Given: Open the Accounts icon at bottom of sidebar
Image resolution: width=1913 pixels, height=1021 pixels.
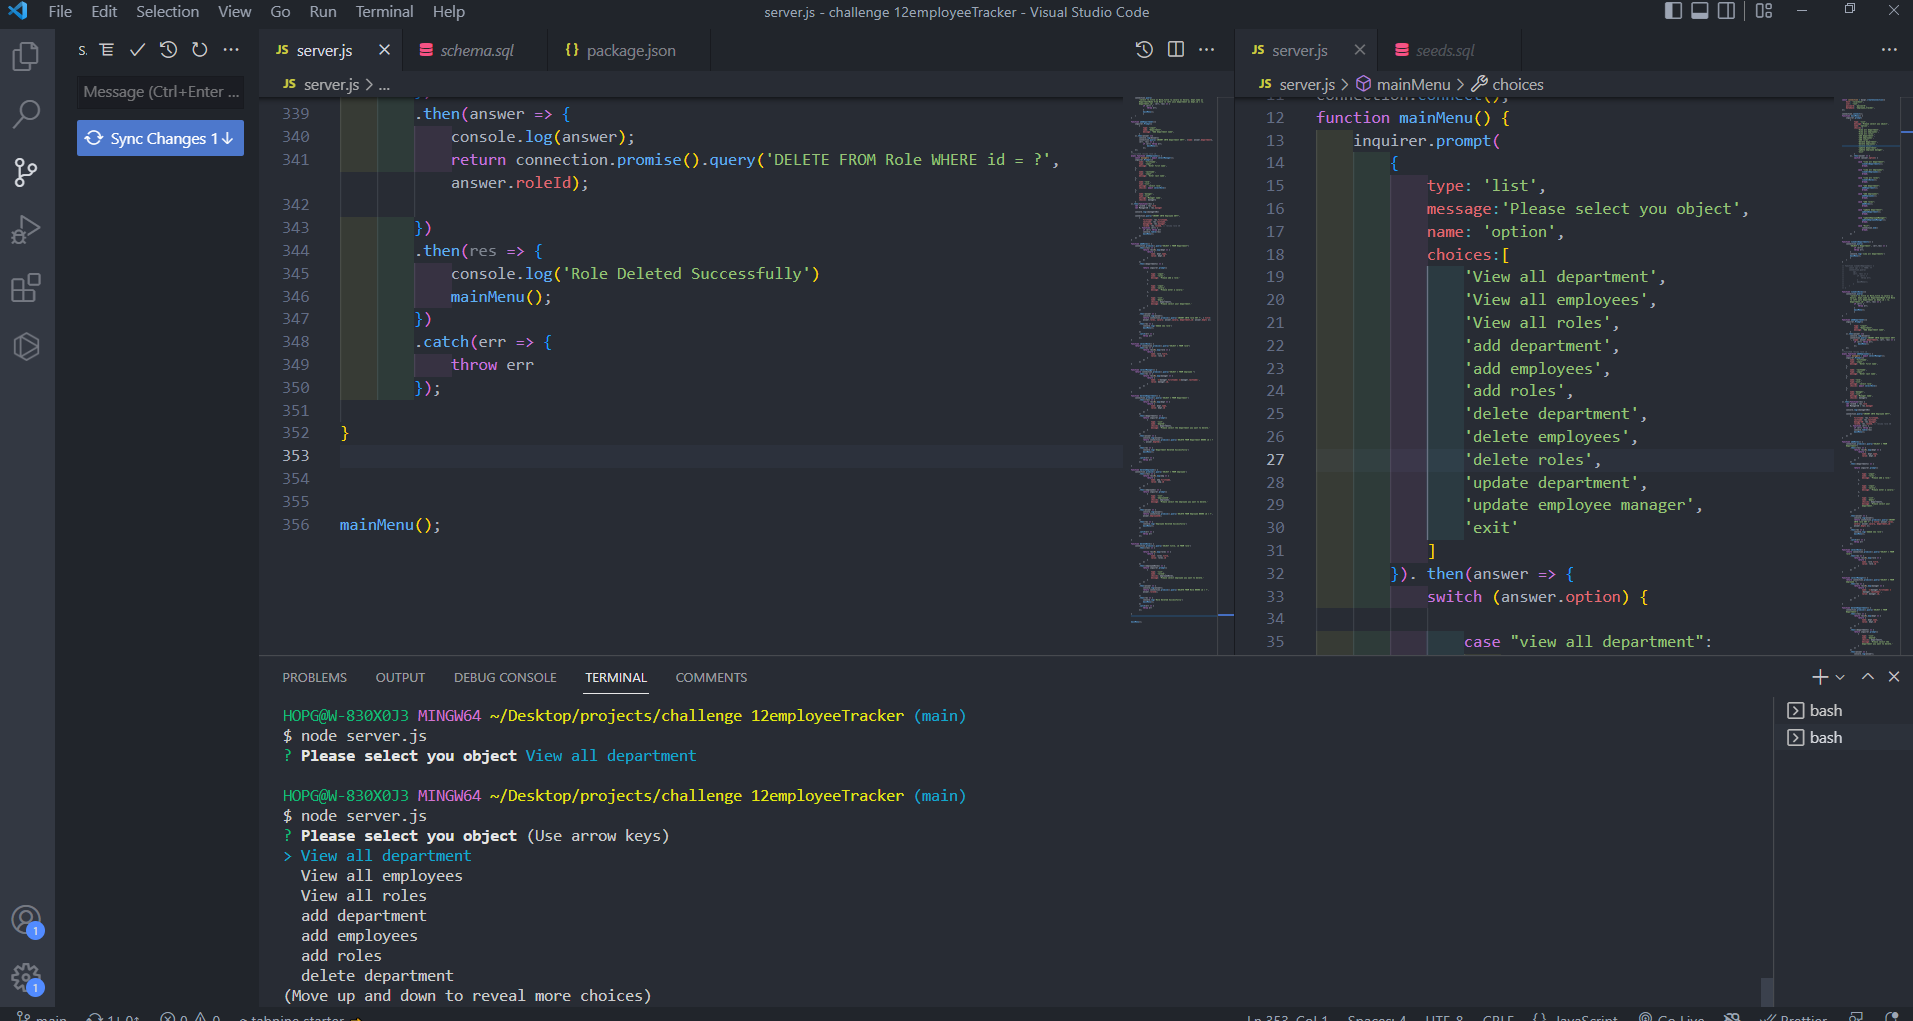Looking at the screenshot, I should [26, 919].
